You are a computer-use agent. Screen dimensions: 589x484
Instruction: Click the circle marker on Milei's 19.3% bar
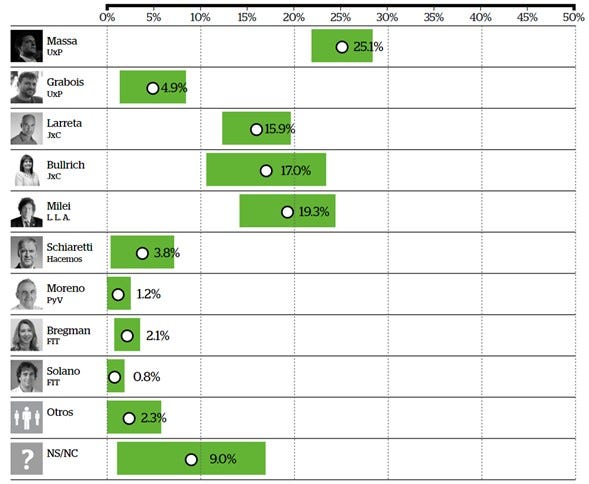(x=287, y=212)
